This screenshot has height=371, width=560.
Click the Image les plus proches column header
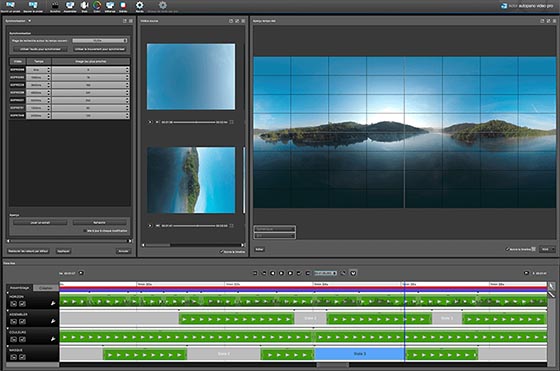91,61
